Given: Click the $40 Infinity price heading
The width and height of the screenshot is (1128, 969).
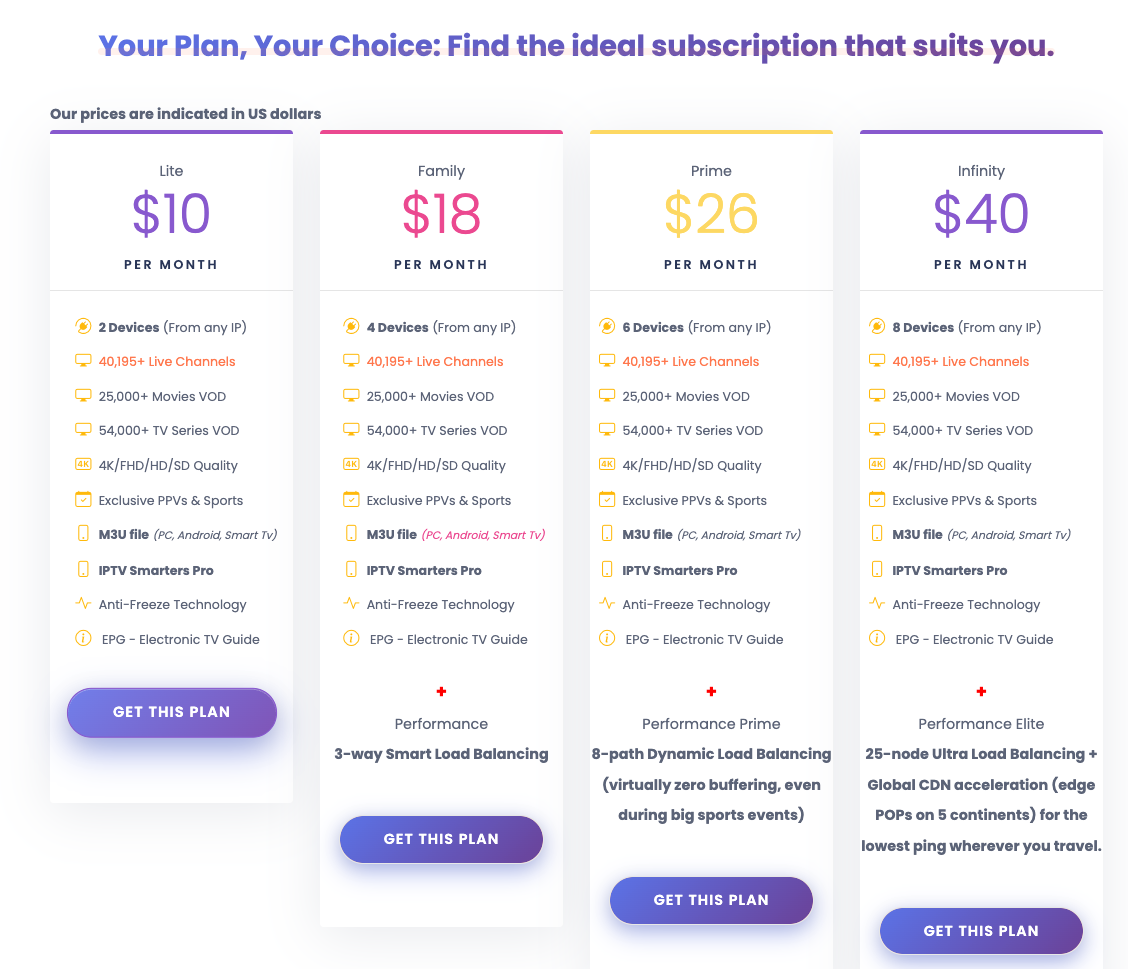Looking at the screenshot, I should pos(981,214).
